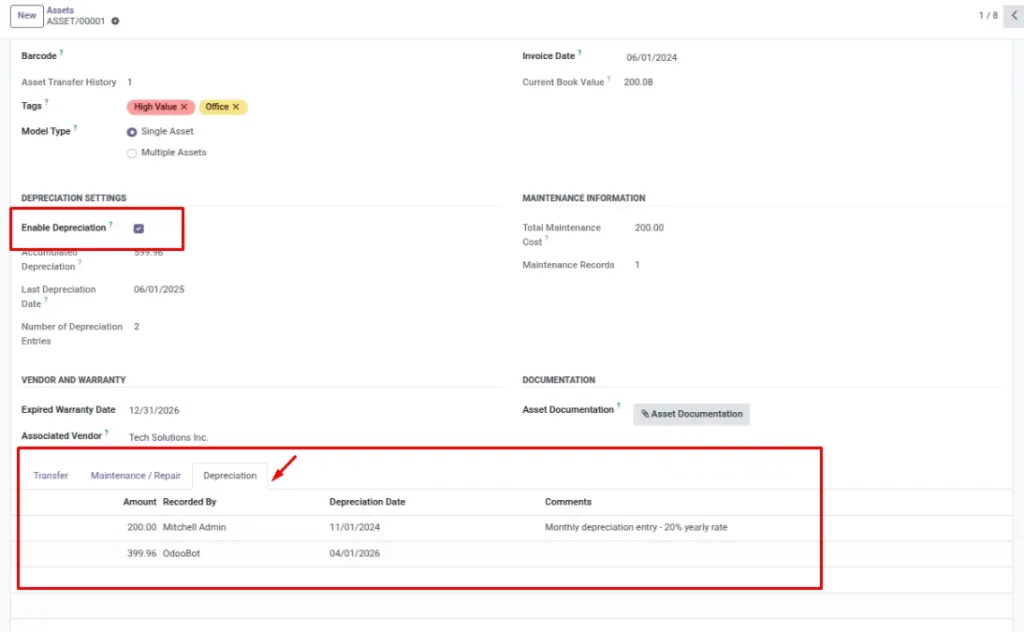Viewport: 1024px width, 632px height.
Task: Open the 200.00 depreciation row amount
Action: pyautogui.click(x=142, y=527)
